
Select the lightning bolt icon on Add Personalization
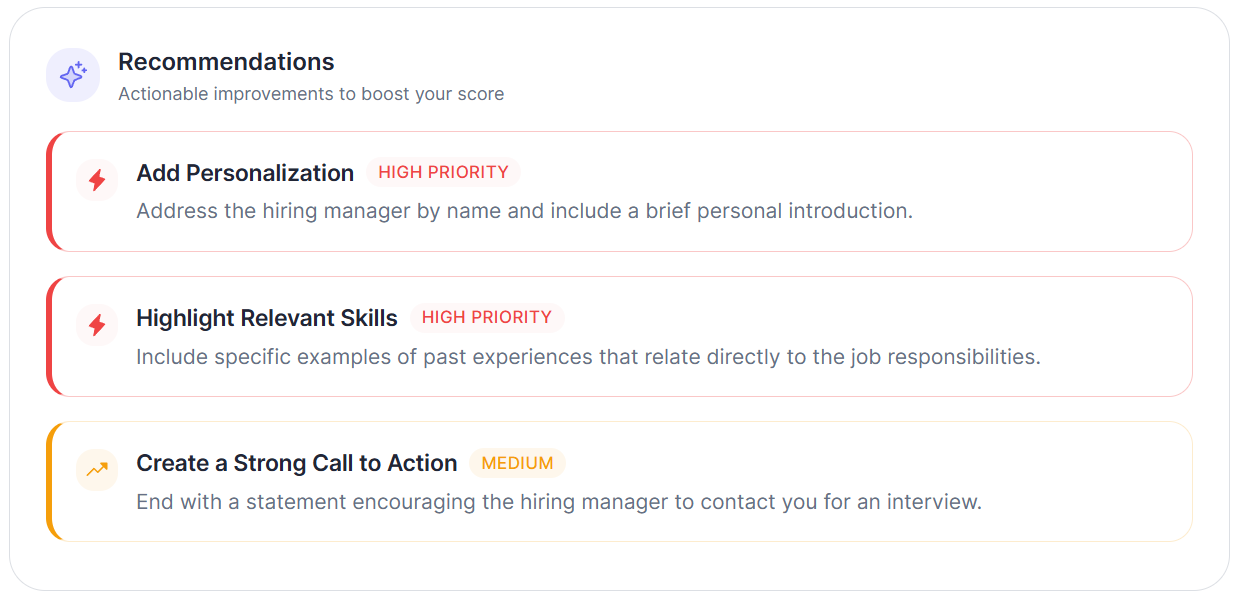96,180
